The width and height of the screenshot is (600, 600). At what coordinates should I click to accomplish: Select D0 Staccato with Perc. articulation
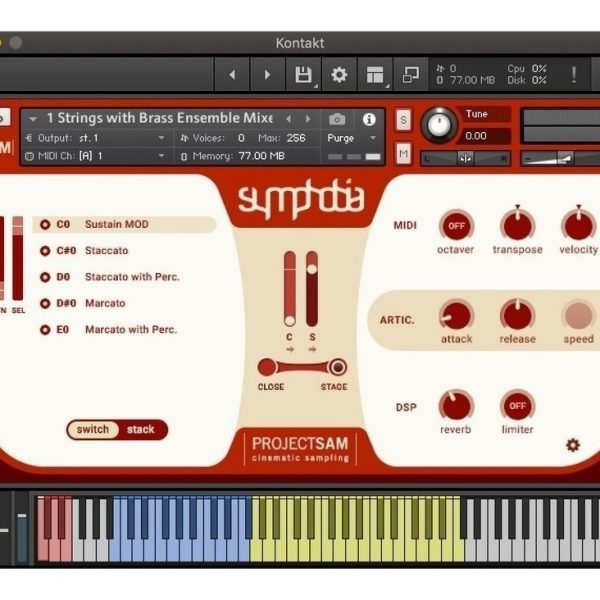click(110, 277)
